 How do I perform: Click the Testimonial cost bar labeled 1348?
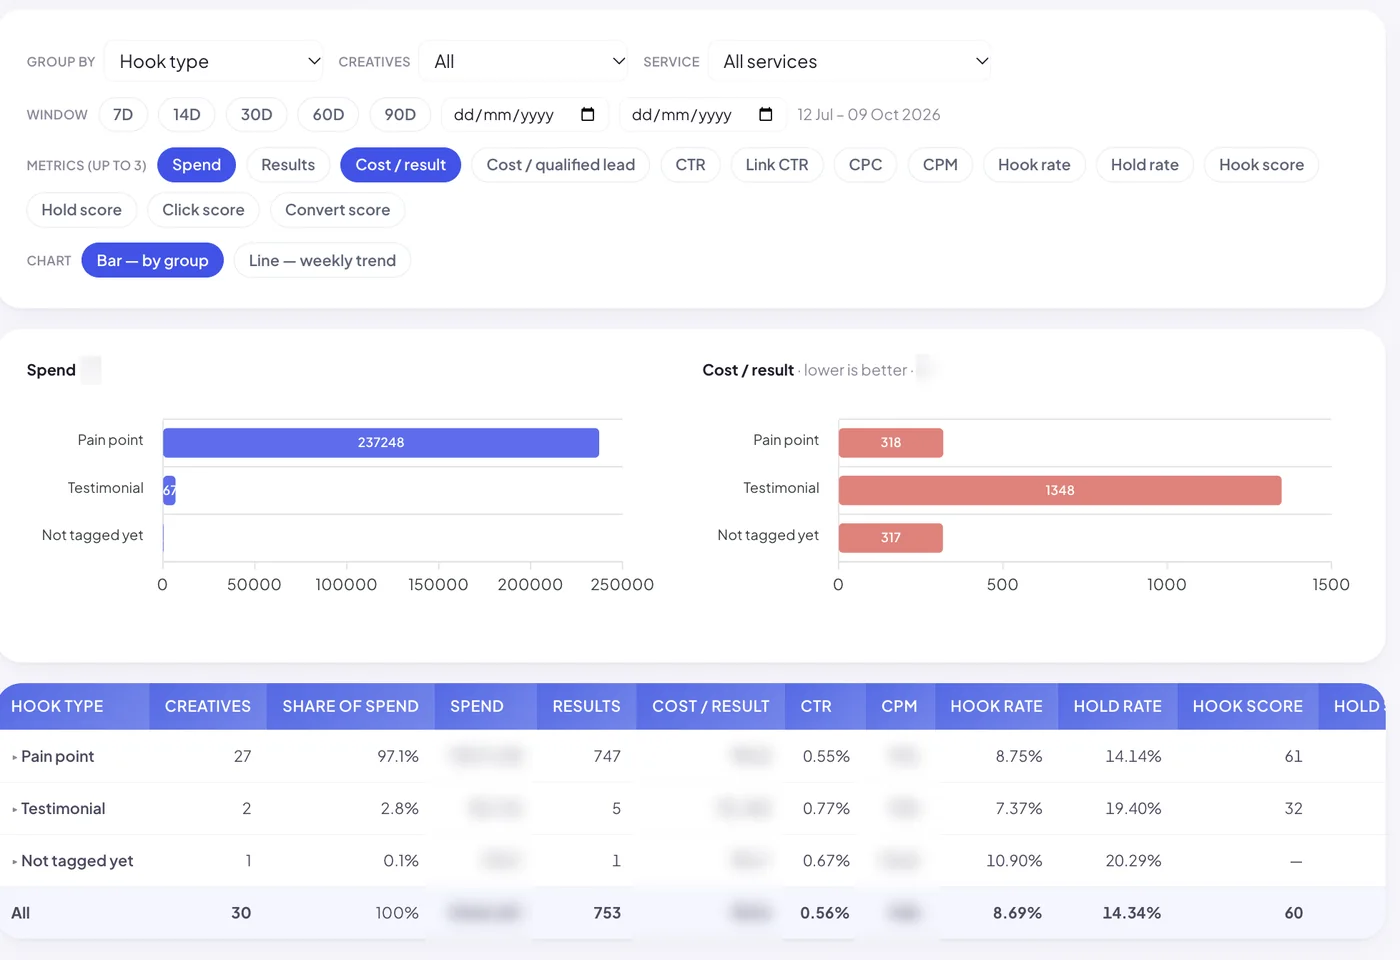pos(1060,490)
